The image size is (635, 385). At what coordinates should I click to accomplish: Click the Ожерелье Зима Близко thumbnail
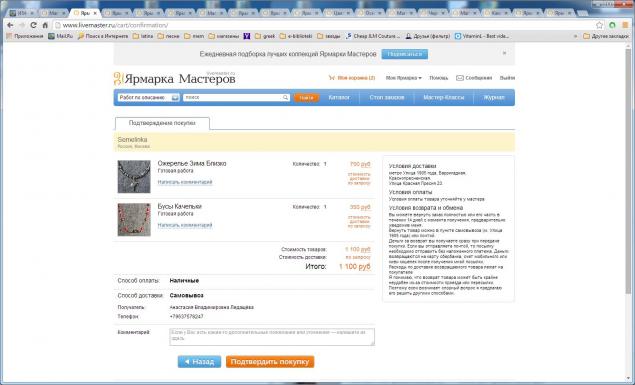click(x=134, y=177)
